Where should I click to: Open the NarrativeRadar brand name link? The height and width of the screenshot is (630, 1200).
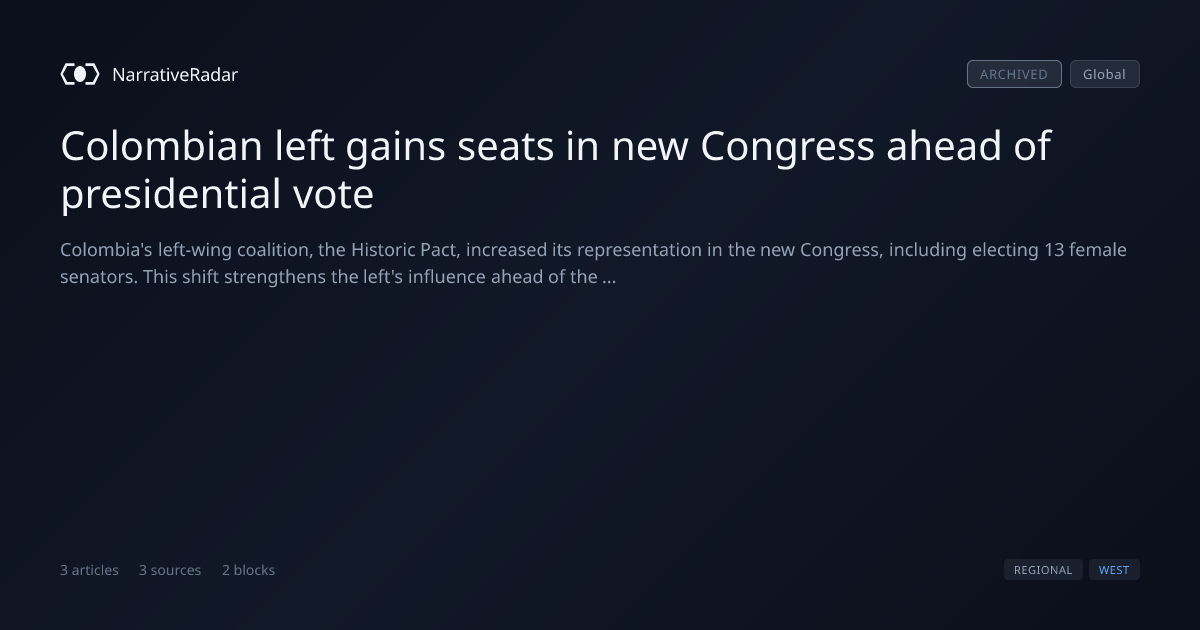(175, 75)
